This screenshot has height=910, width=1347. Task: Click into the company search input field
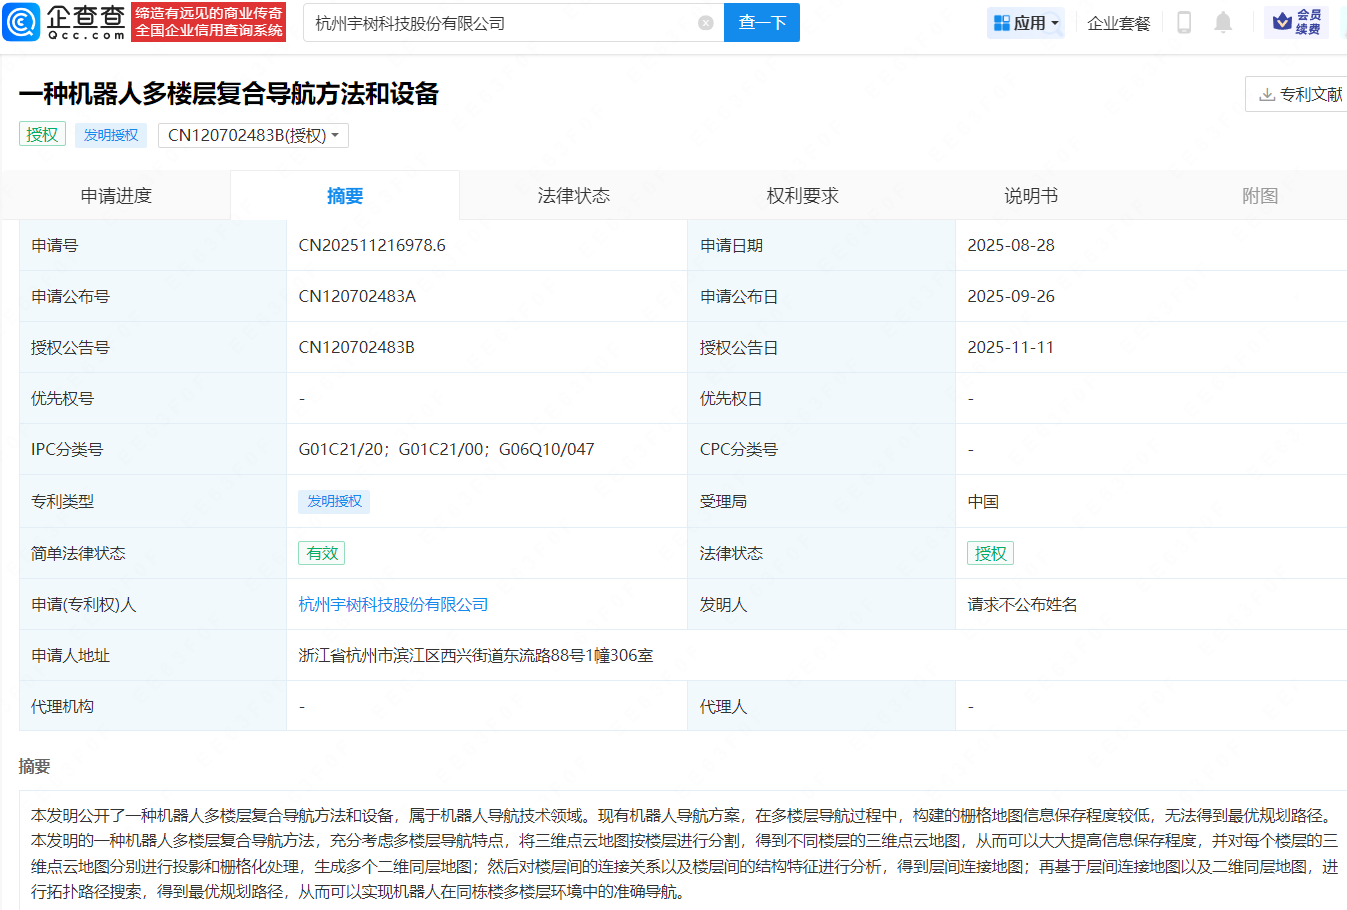click(x=500, y=23)
